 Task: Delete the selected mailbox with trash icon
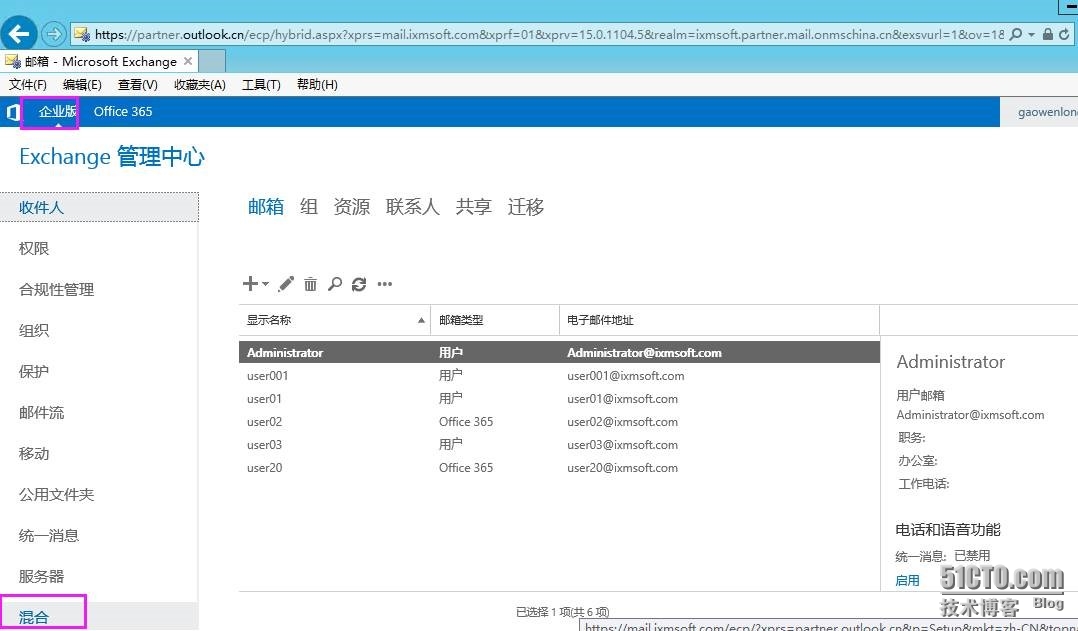click(x=311, y=284)
